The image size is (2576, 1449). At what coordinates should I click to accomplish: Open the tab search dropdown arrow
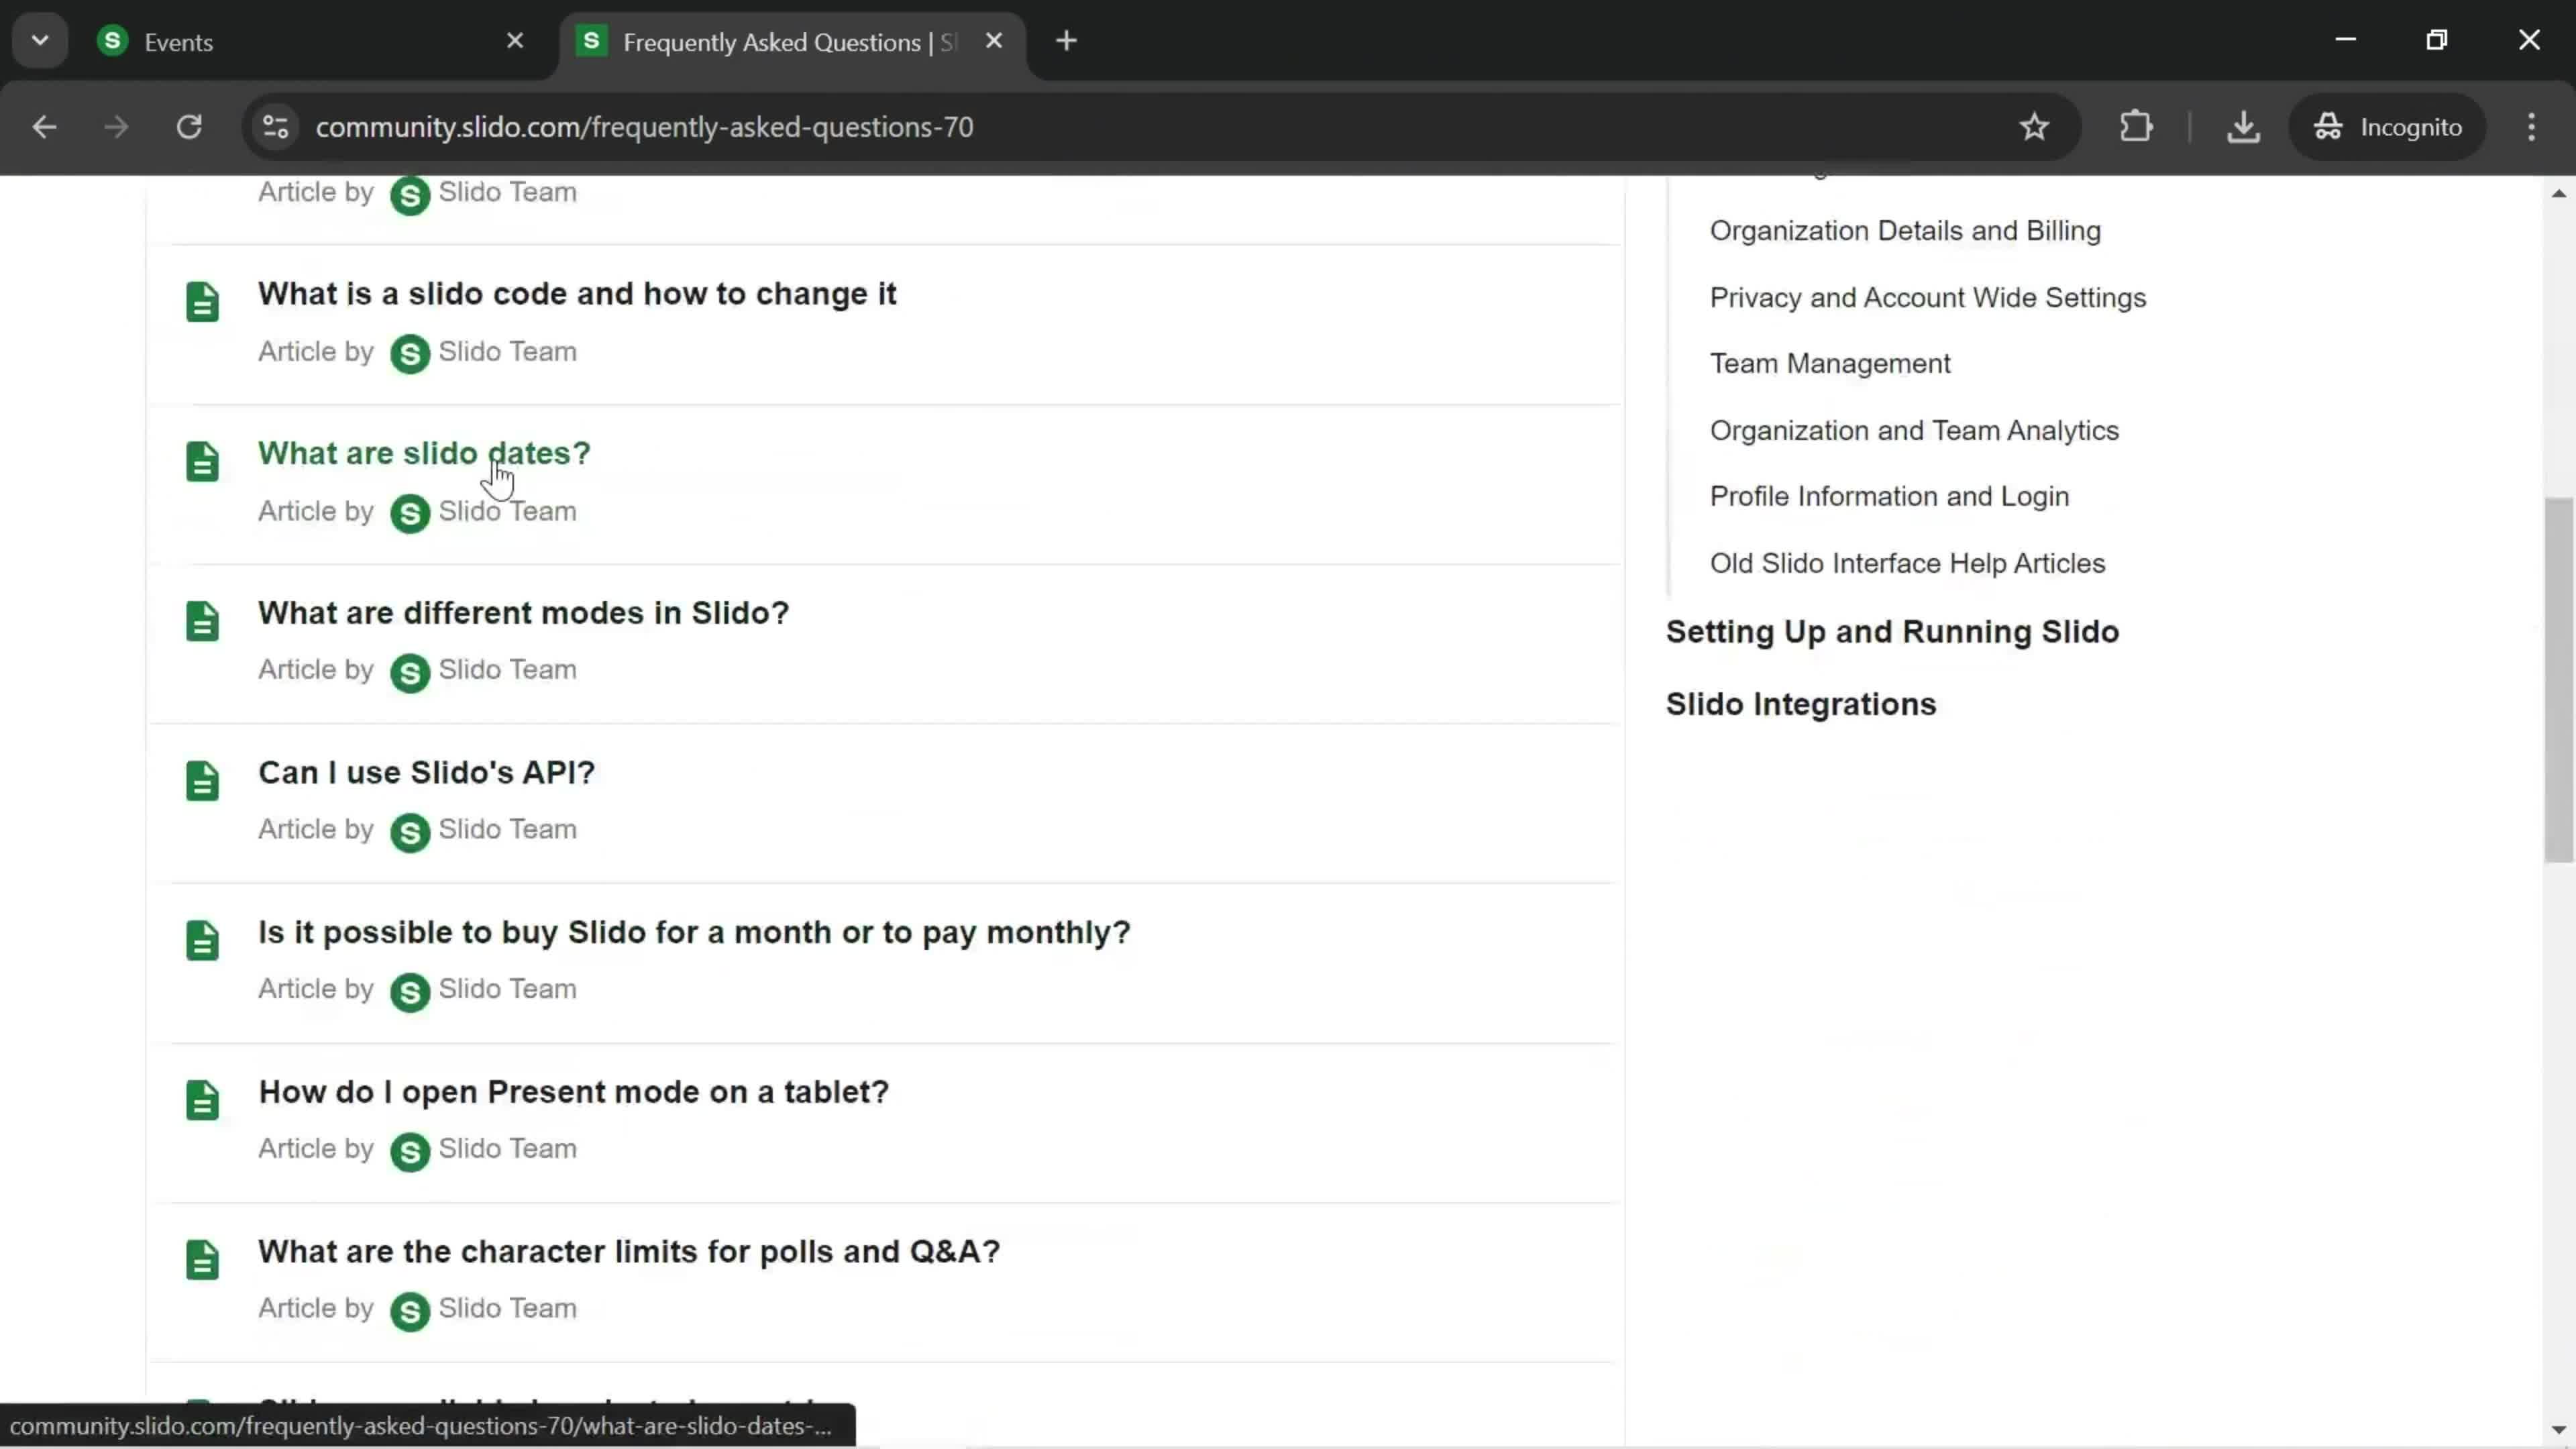point(40,41)
